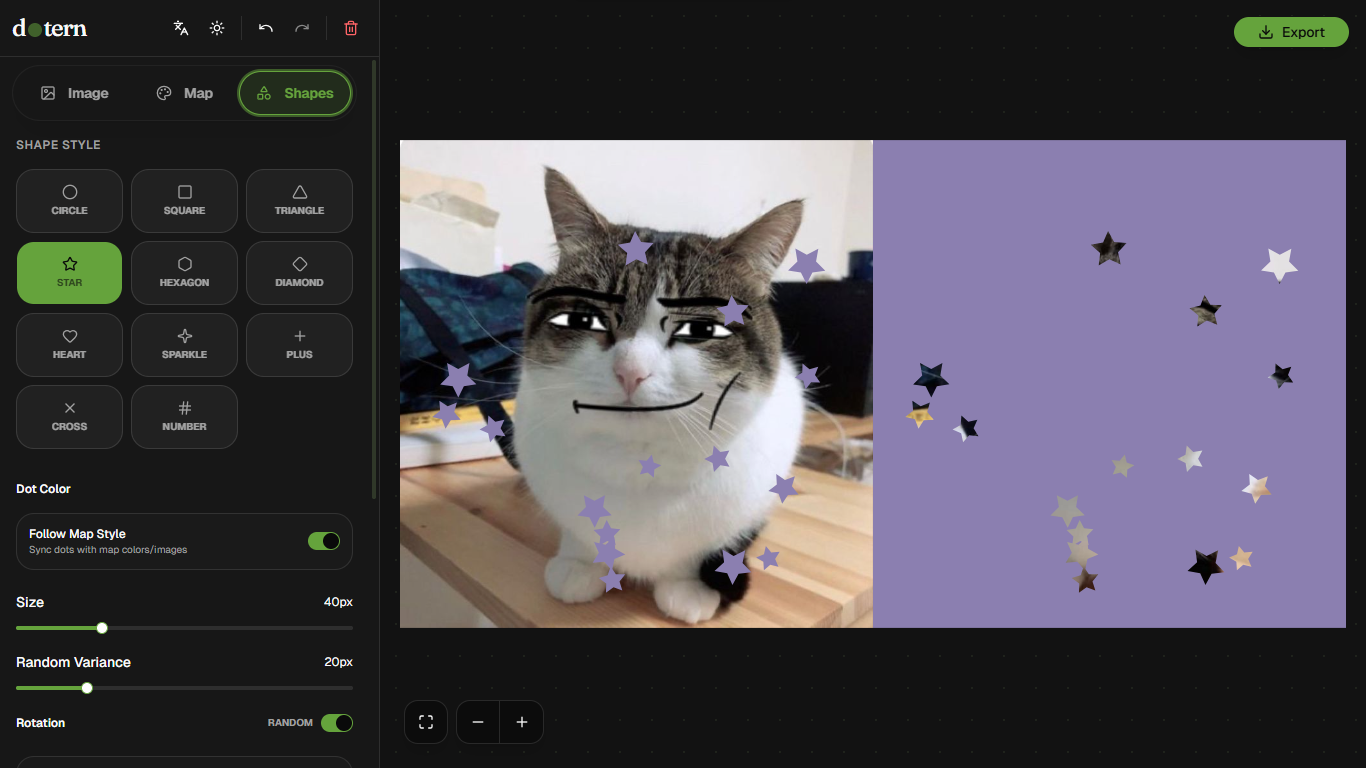This screenshot has width=1366, height=768.
Task: Undo the last action
Action: [x=266, y=28]
